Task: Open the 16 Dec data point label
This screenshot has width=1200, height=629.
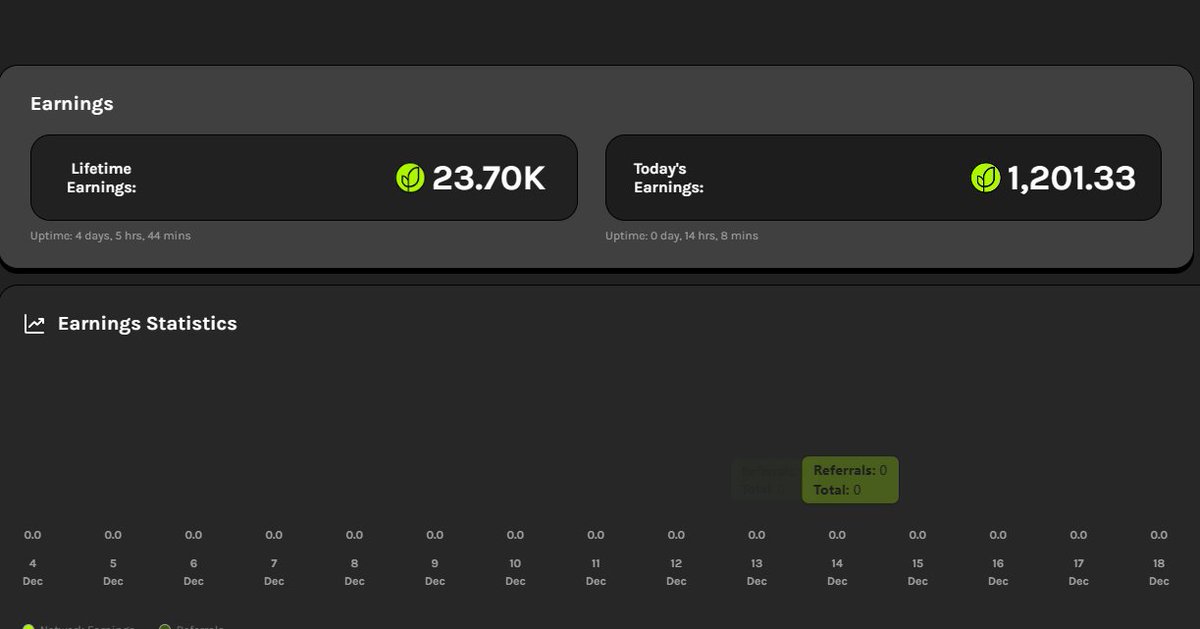Action: (x=998, y=572)
